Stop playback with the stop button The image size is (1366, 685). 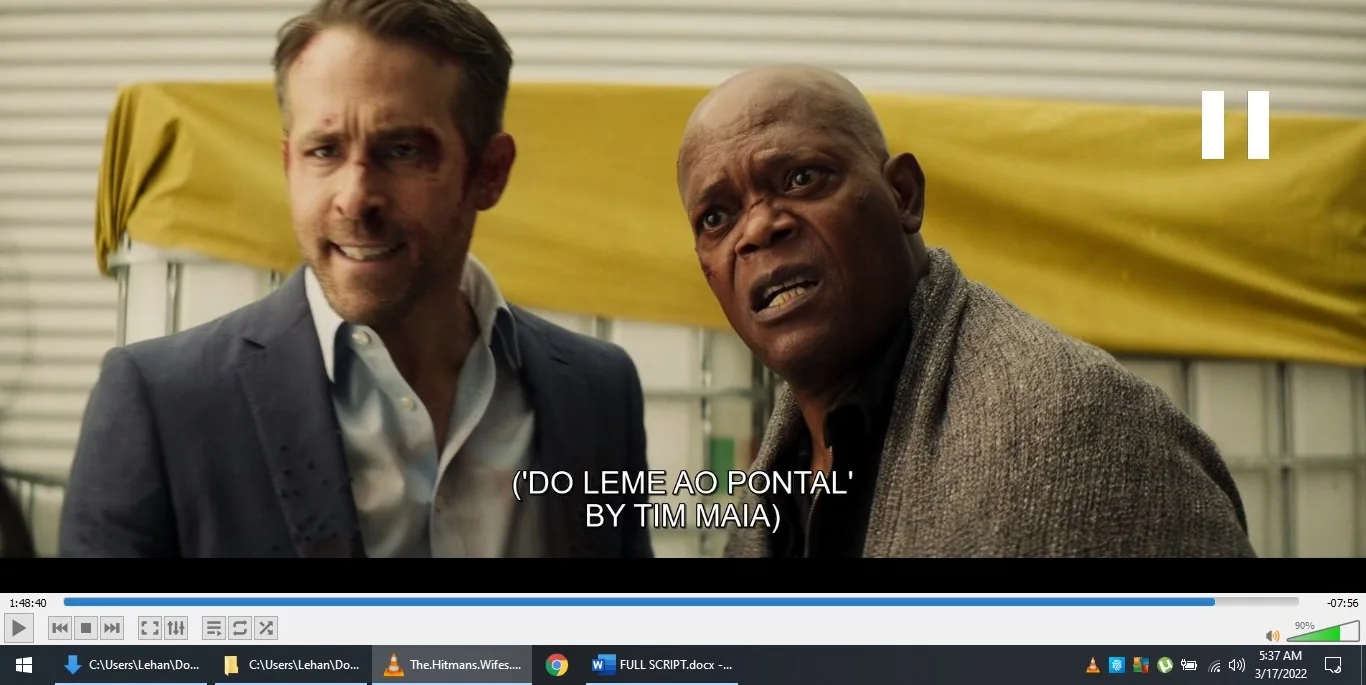(86, 628)
